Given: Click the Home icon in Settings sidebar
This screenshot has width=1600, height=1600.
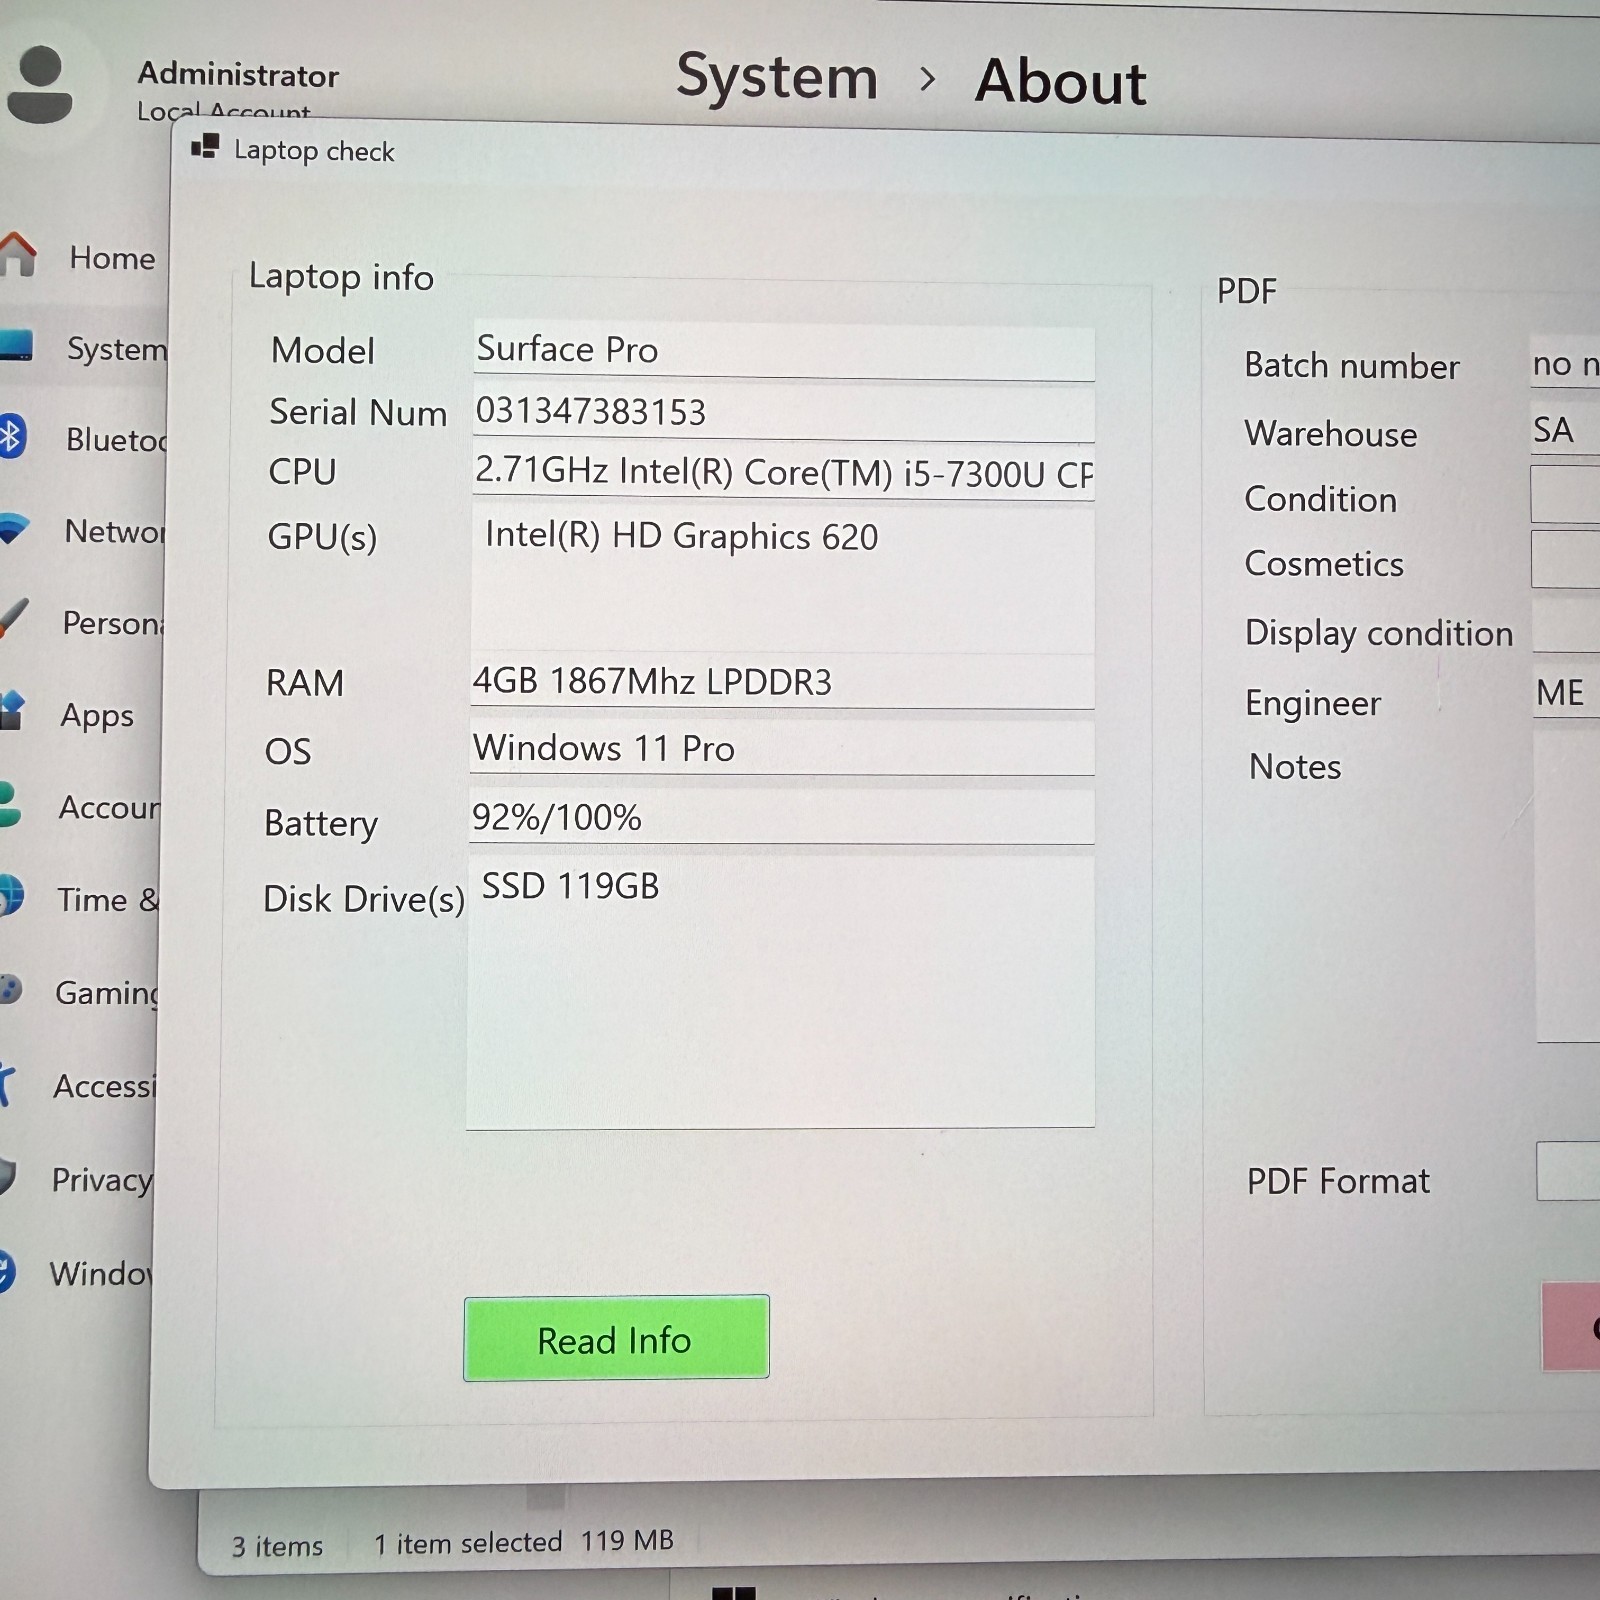Looking at the screenshot, I should (18, 254).
